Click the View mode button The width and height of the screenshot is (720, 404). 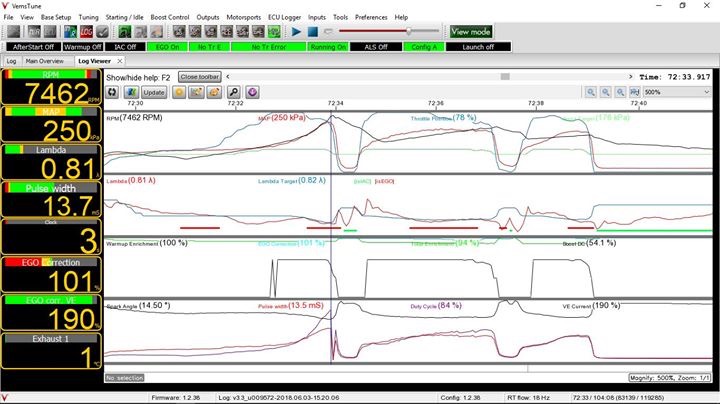point(471,32)
